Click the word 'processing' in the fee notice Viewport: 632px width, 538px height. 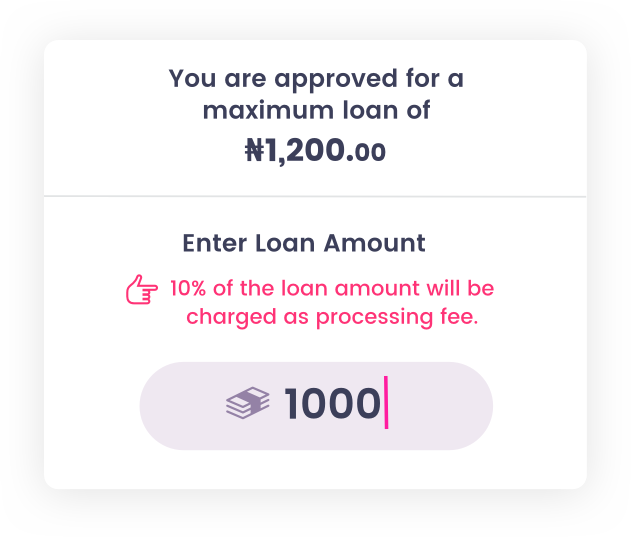[x=374, y=318]
